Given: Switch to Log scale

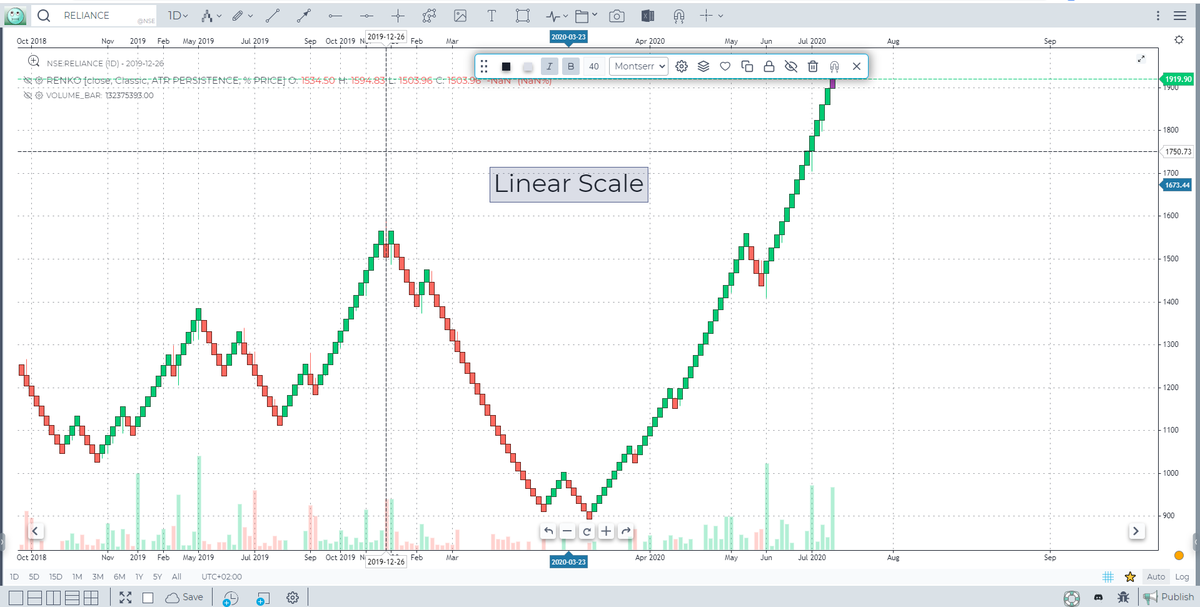Looking at the screenshot, I should (1182, 577).
